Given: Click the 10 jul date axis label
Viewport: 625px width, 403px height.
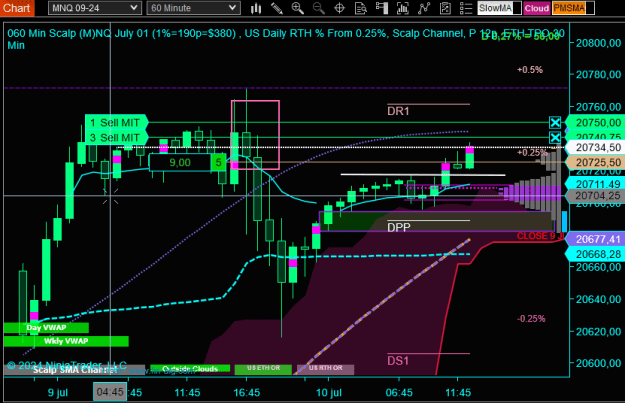Looking at the screenshot, I should click(x=328, y=393).
